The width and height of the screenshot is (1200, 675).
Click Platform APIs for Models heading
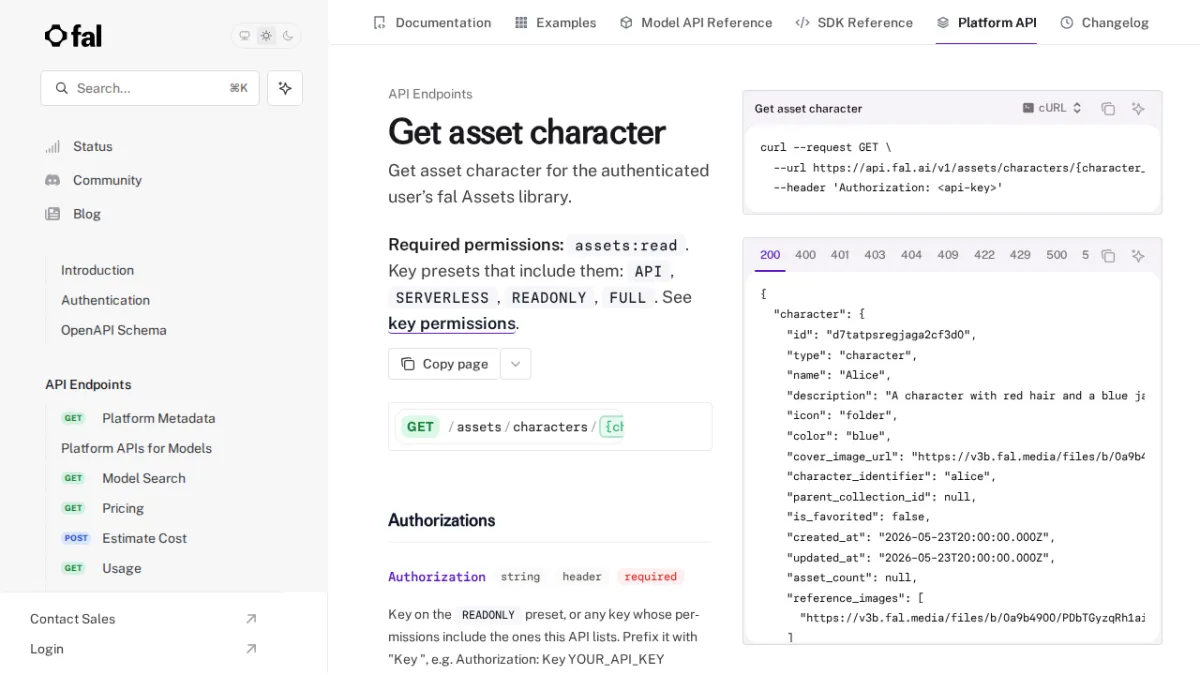[x=136, y=448]
